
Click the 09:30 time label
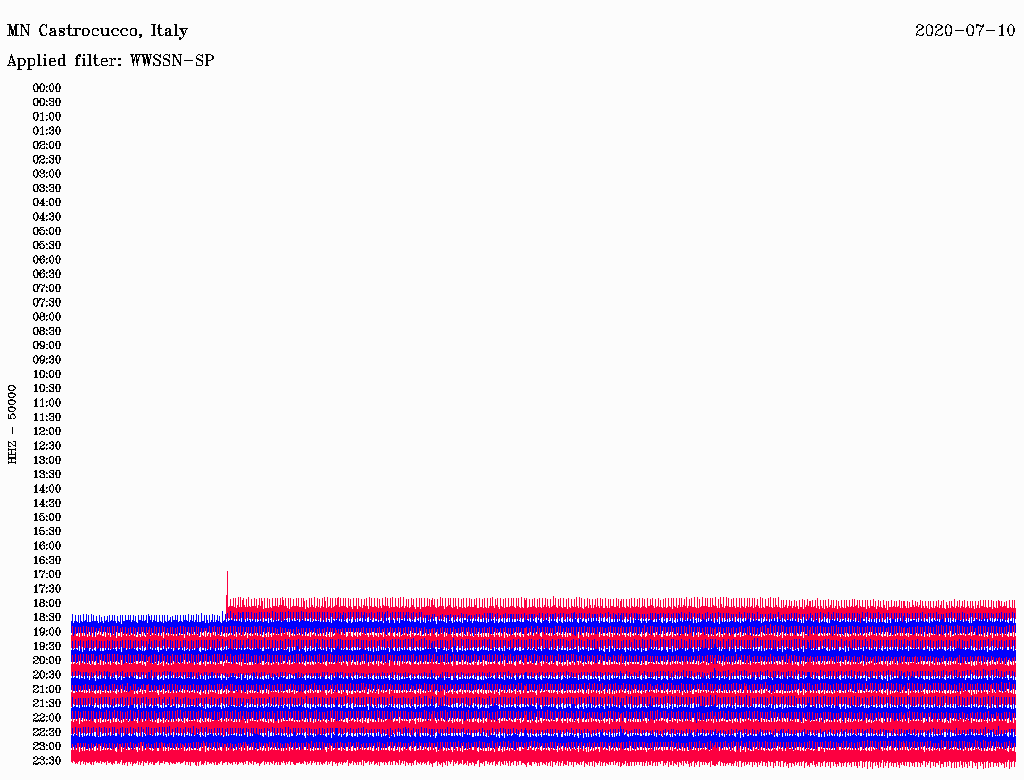47,360
